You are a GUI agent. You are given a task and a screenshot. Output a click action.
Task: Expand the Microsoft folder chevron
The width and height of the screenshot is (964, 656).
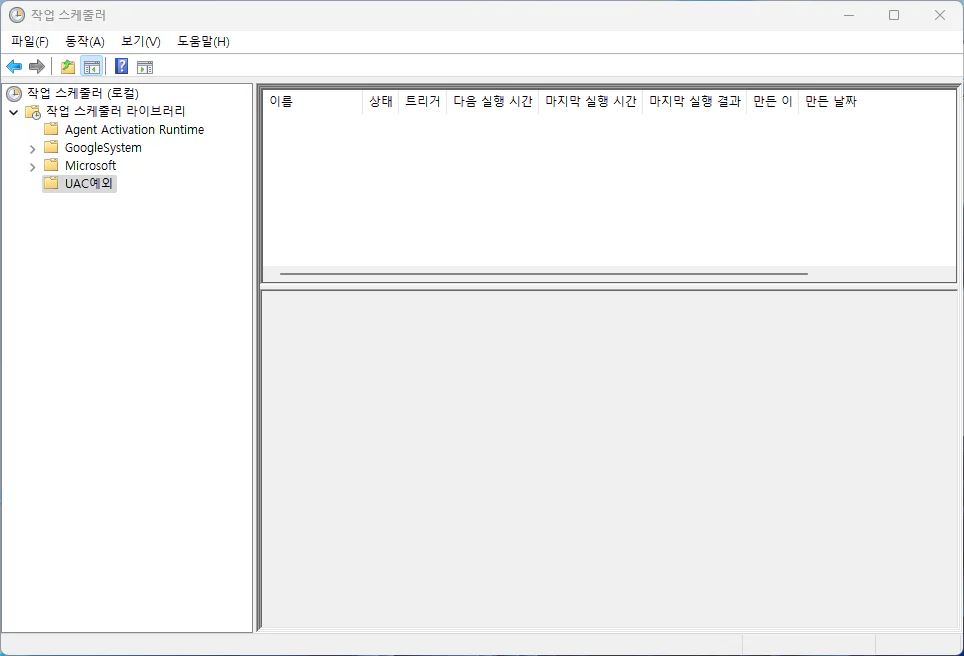(x=33, y=167)
